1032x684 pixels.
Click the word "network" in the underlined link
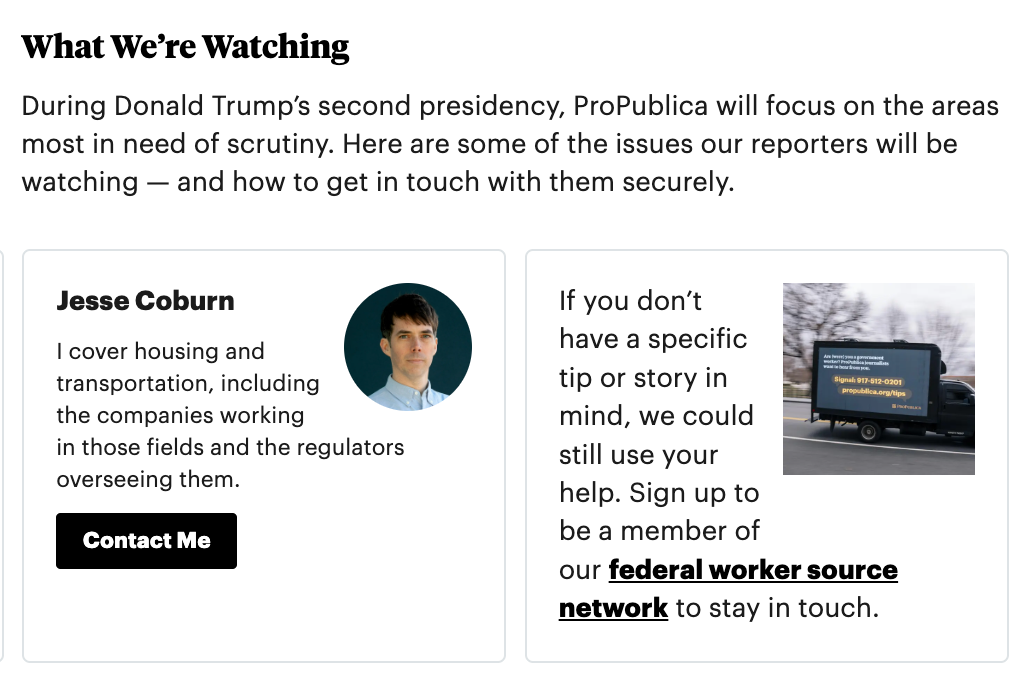coord(613,608)
